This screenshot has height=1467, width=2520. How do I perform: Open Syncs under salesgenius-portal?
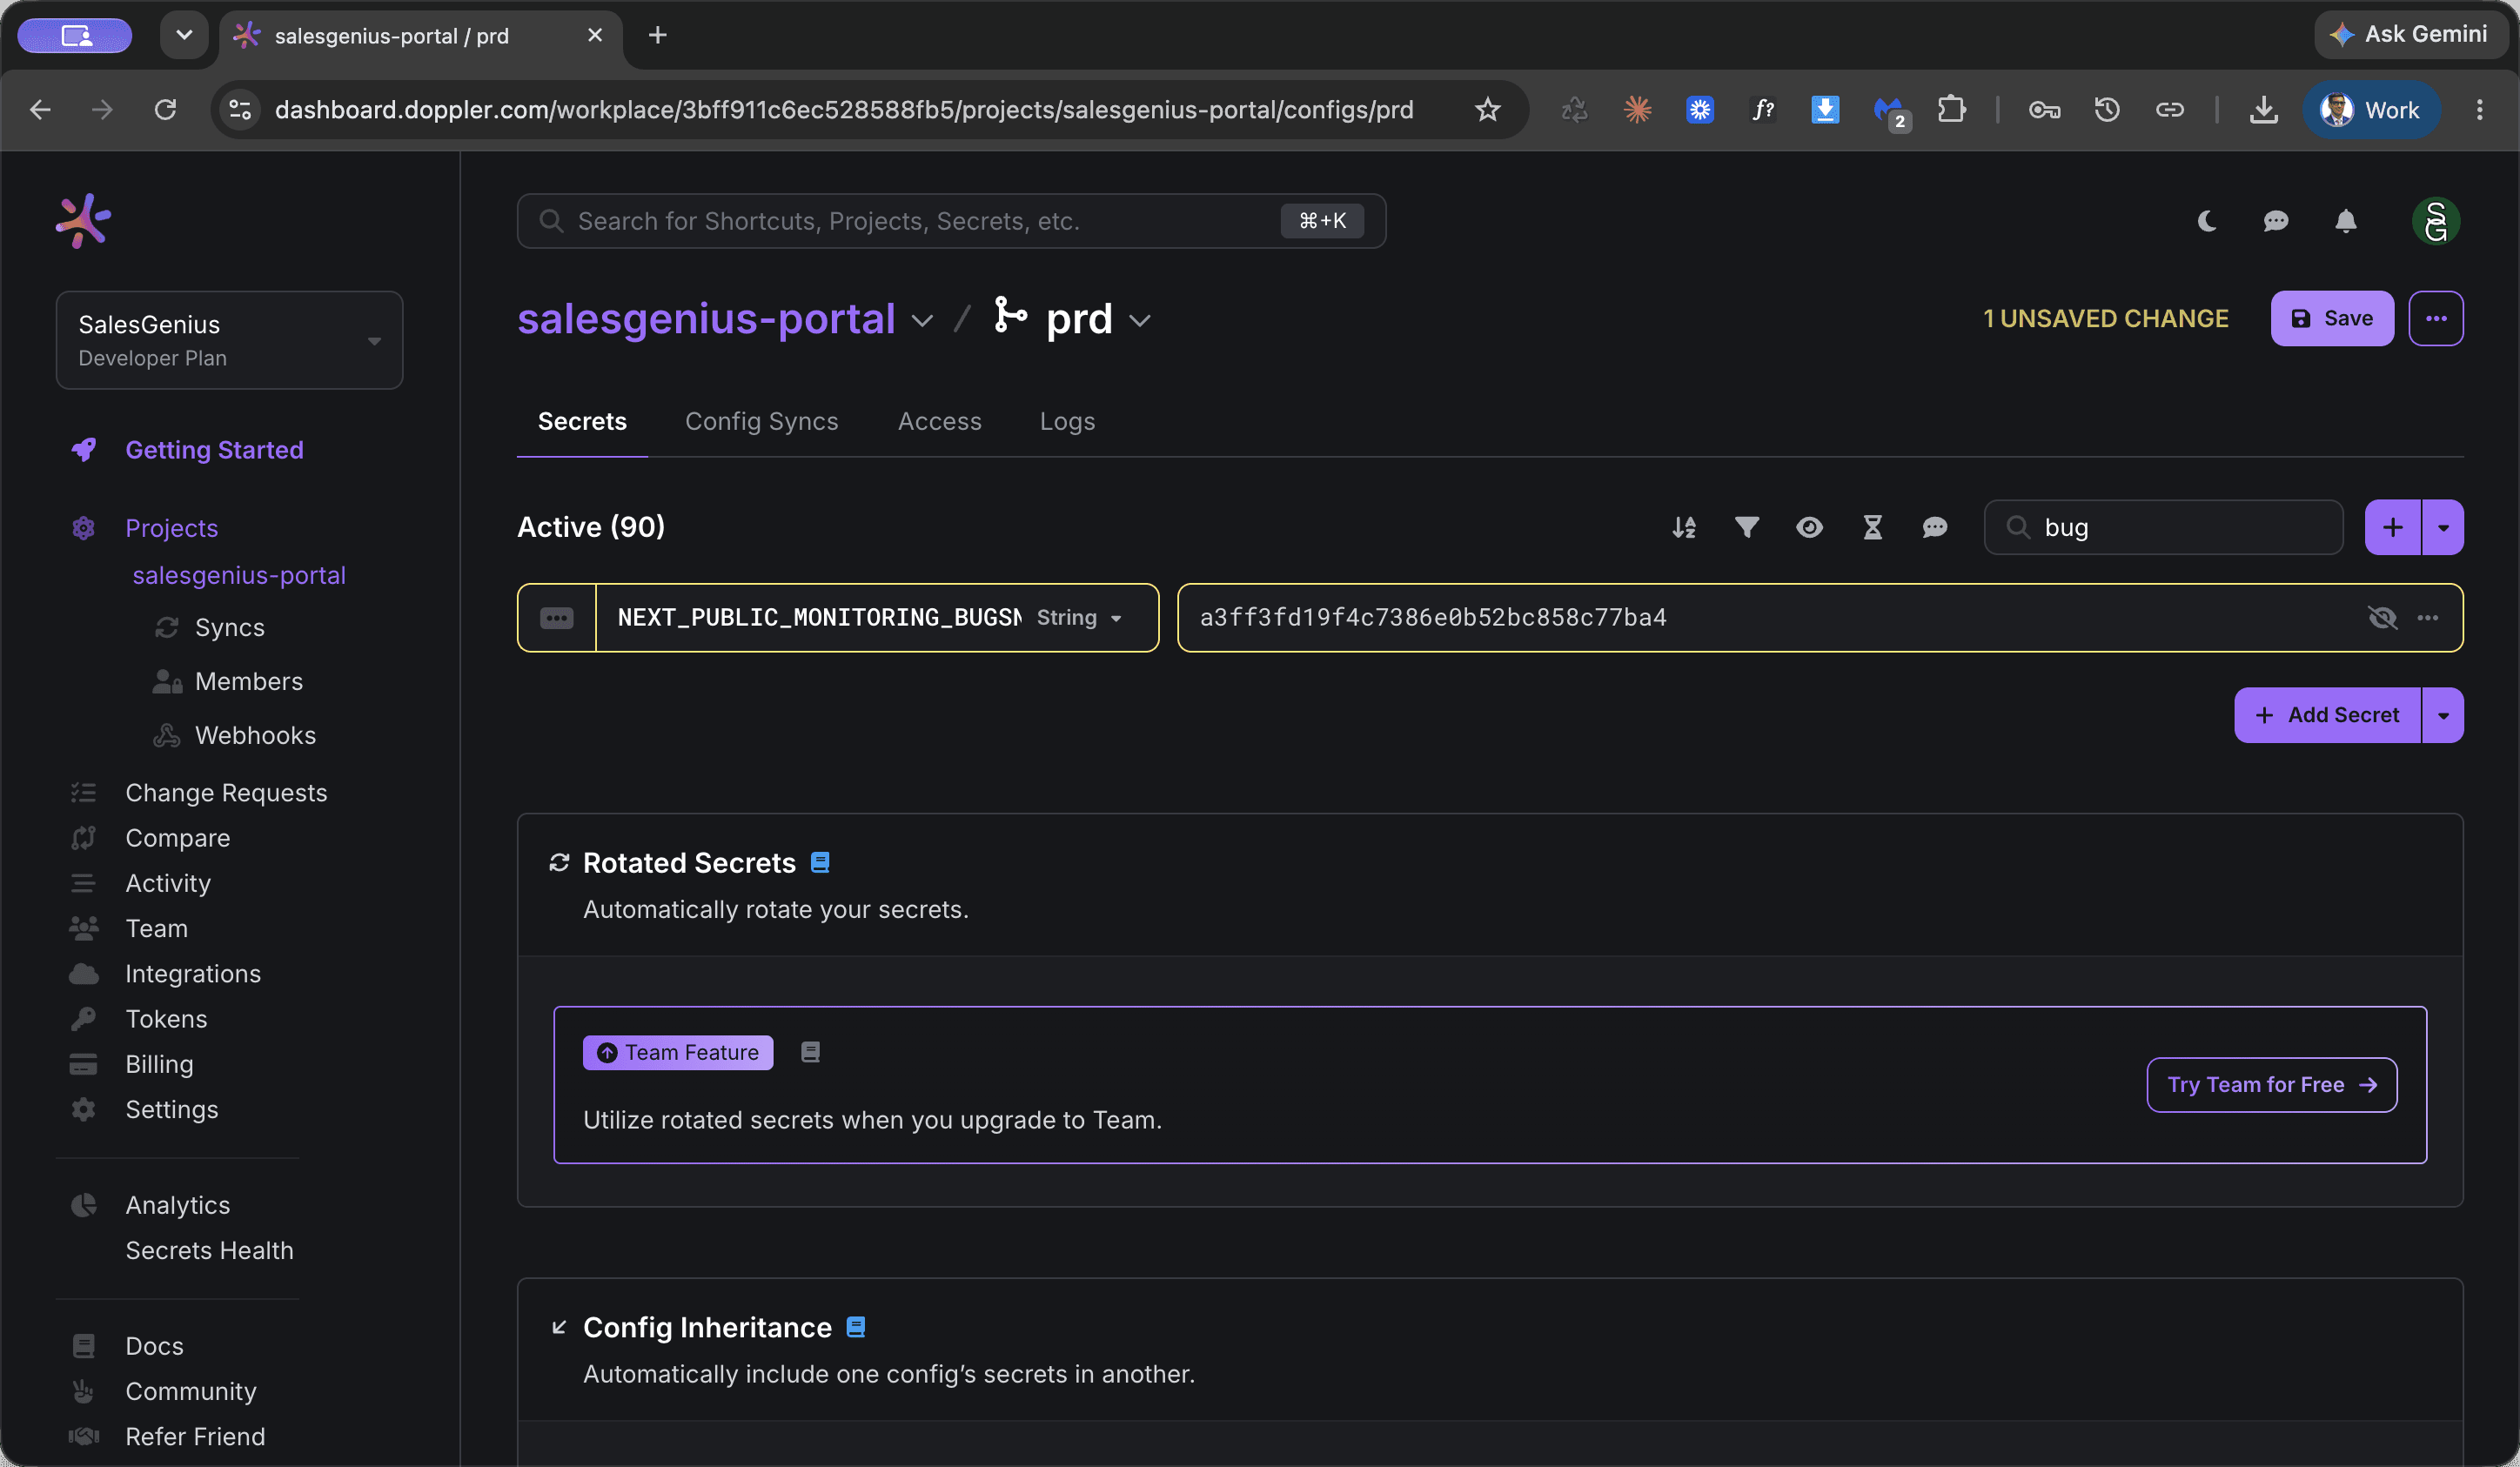coord(230,628)
